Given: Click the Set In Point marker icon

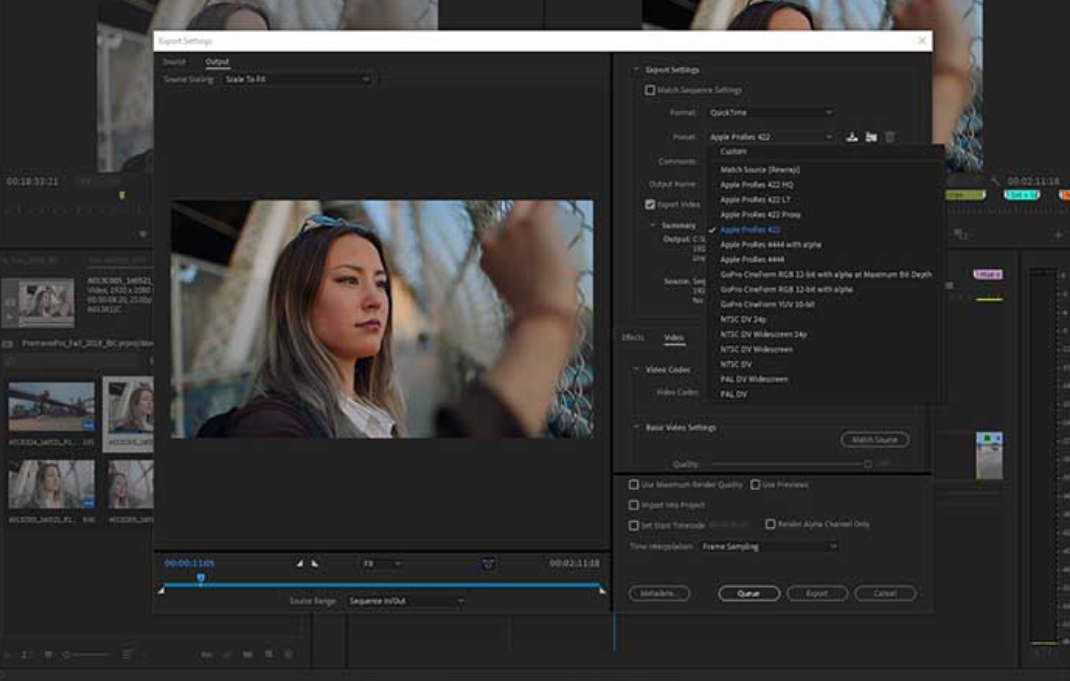Looking at the screenshot, I should [299, 564].
